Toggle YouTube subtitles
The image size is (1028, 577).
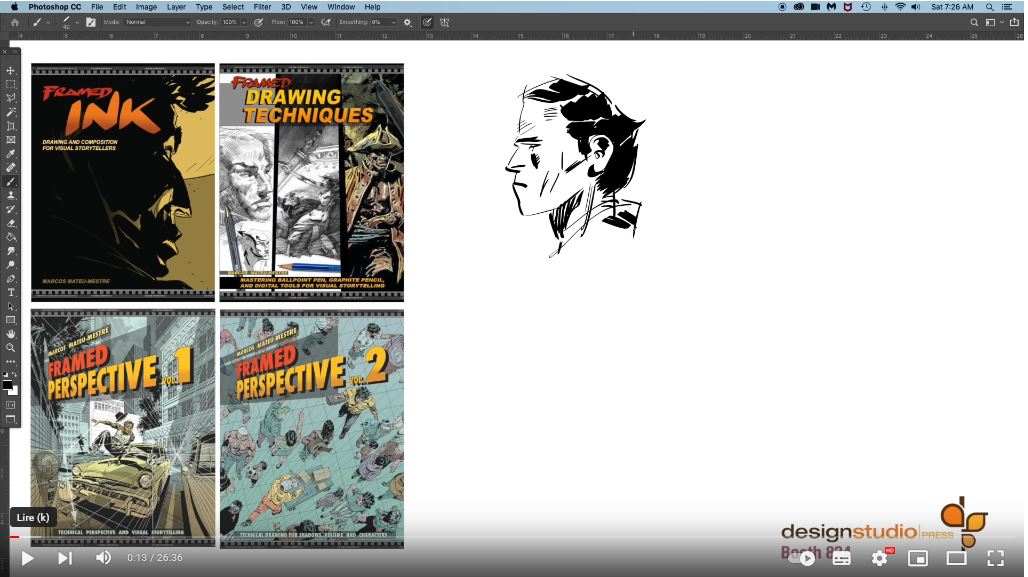pos(841,558)
